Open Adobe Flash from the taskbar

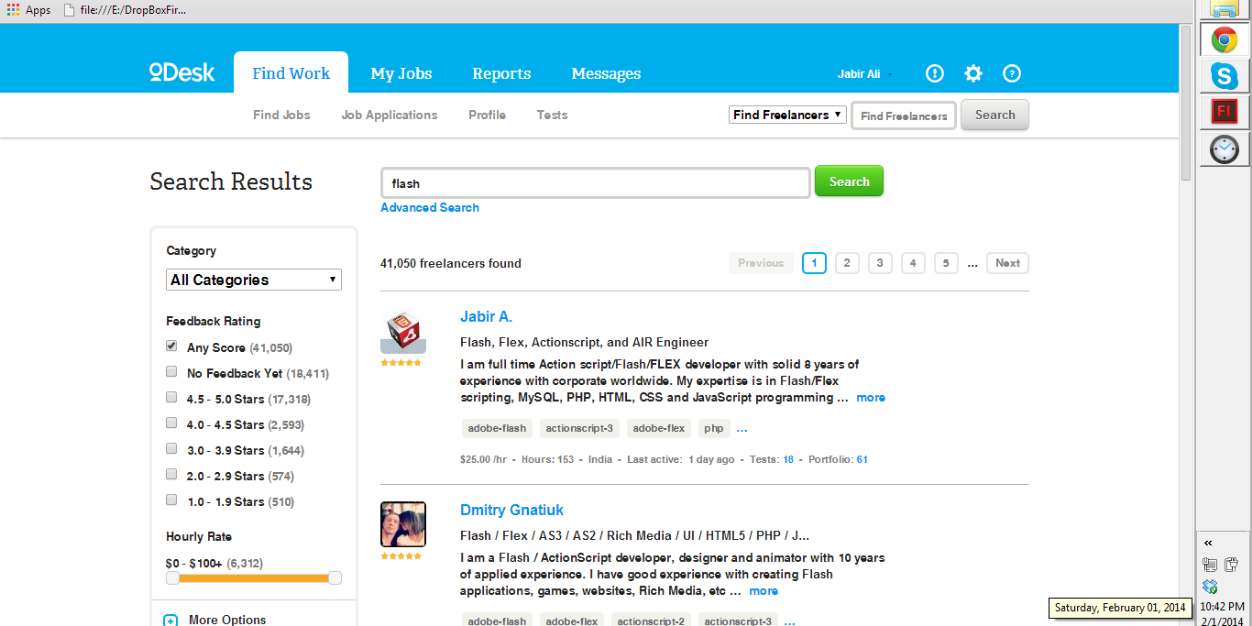[x=1224, y=111]
